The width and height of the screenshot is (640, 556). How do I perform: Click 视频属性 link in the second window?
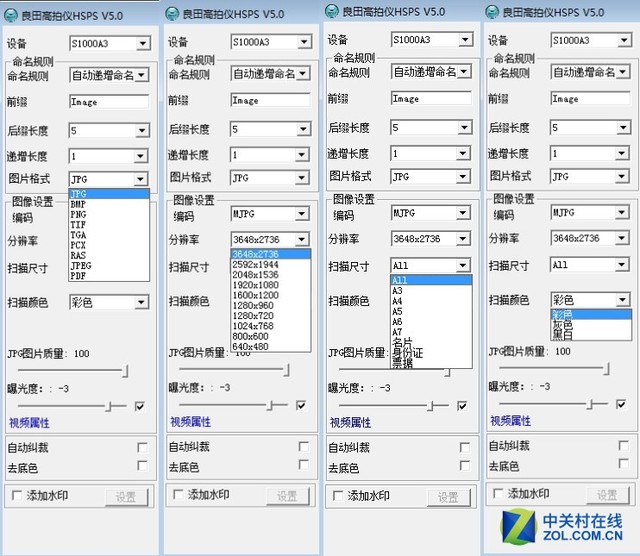click(x=190, y=422)
